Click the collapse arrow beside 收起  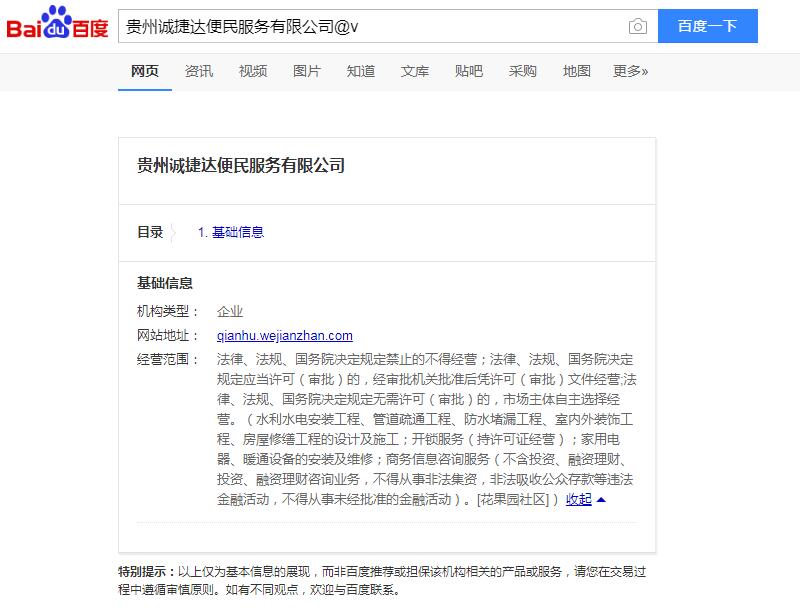601,500
